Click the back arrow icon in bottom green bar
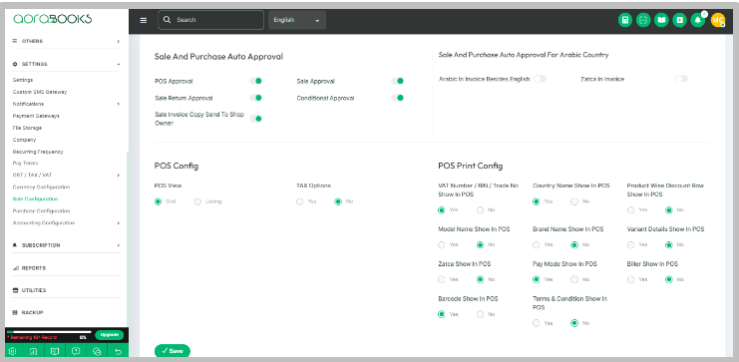The image size is (739, 362). point(118,351)
